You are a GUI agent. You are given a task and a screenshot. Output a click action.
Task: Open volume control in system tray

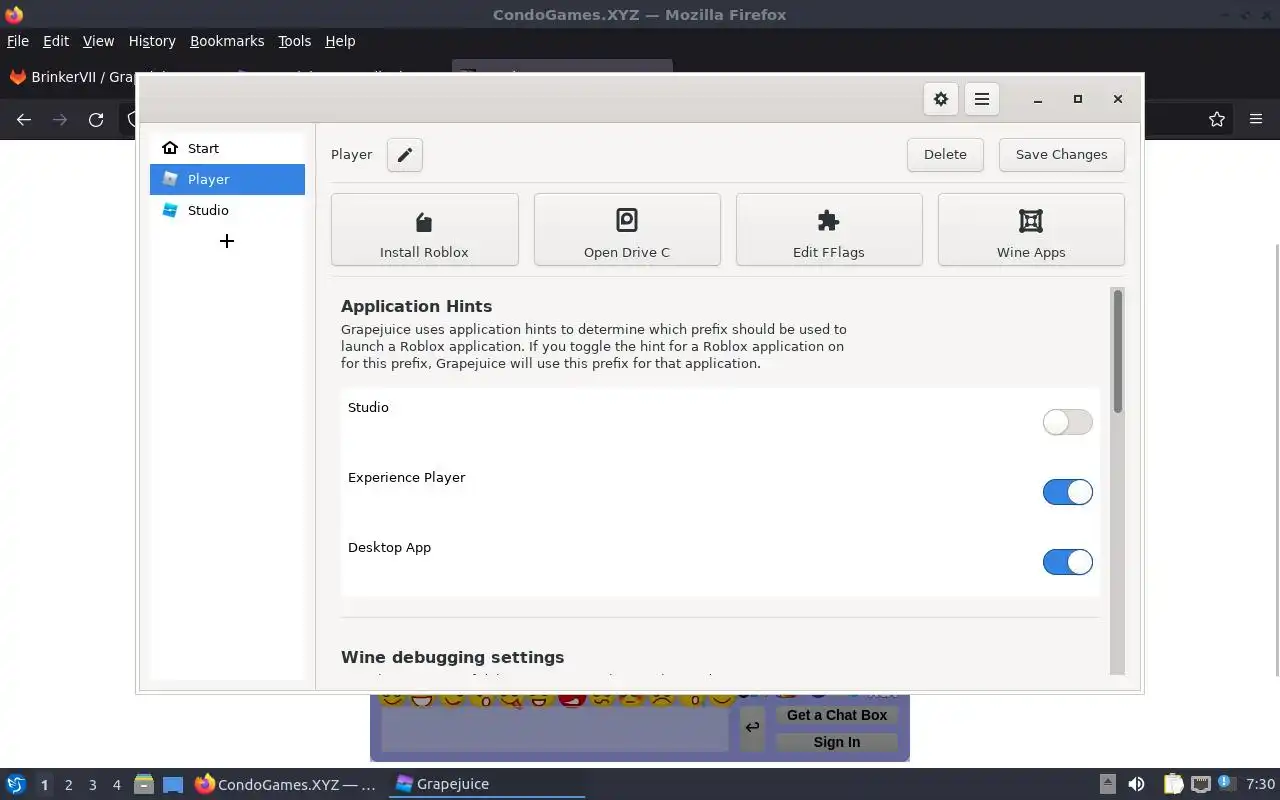tap(1136, 784)
